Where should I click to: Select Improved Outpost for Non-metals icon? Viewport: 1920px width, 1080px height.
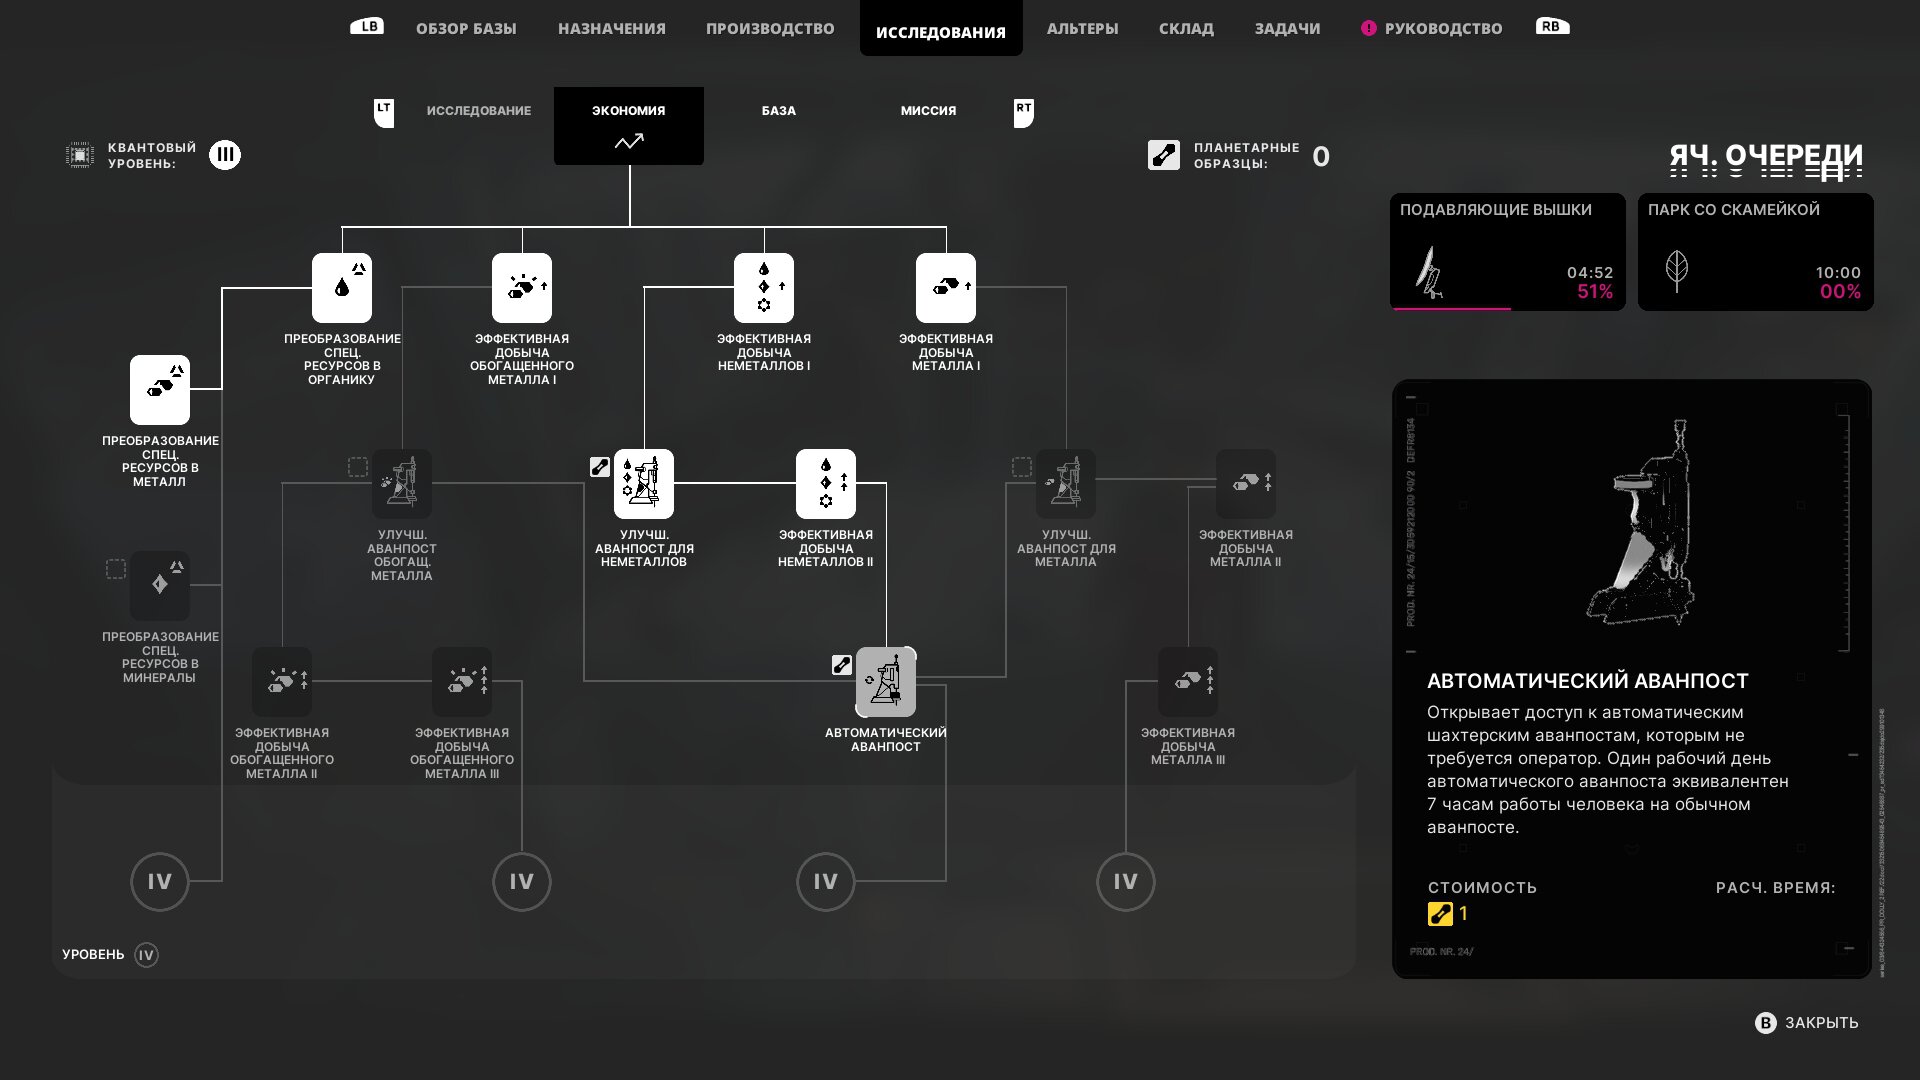[643, 484]
